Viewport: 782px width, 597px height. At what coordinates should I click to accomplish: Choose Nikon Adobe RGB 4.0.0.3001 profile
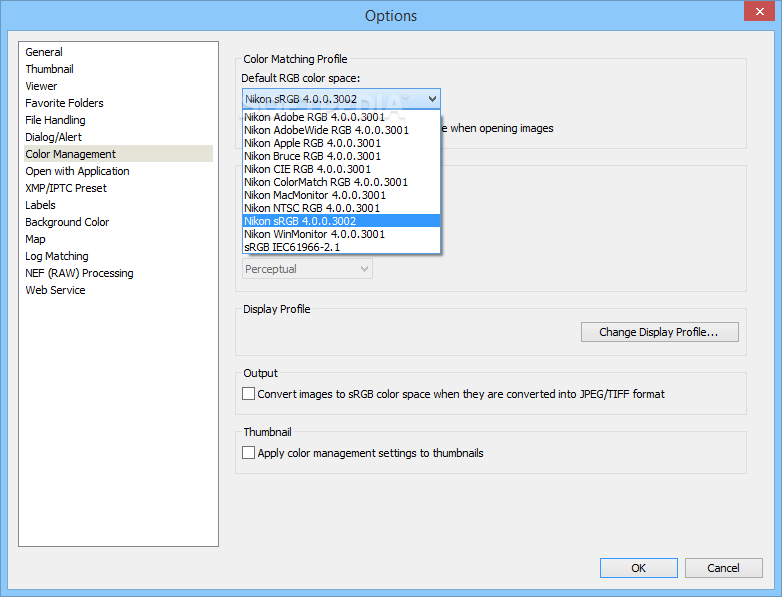pos(342,117)
